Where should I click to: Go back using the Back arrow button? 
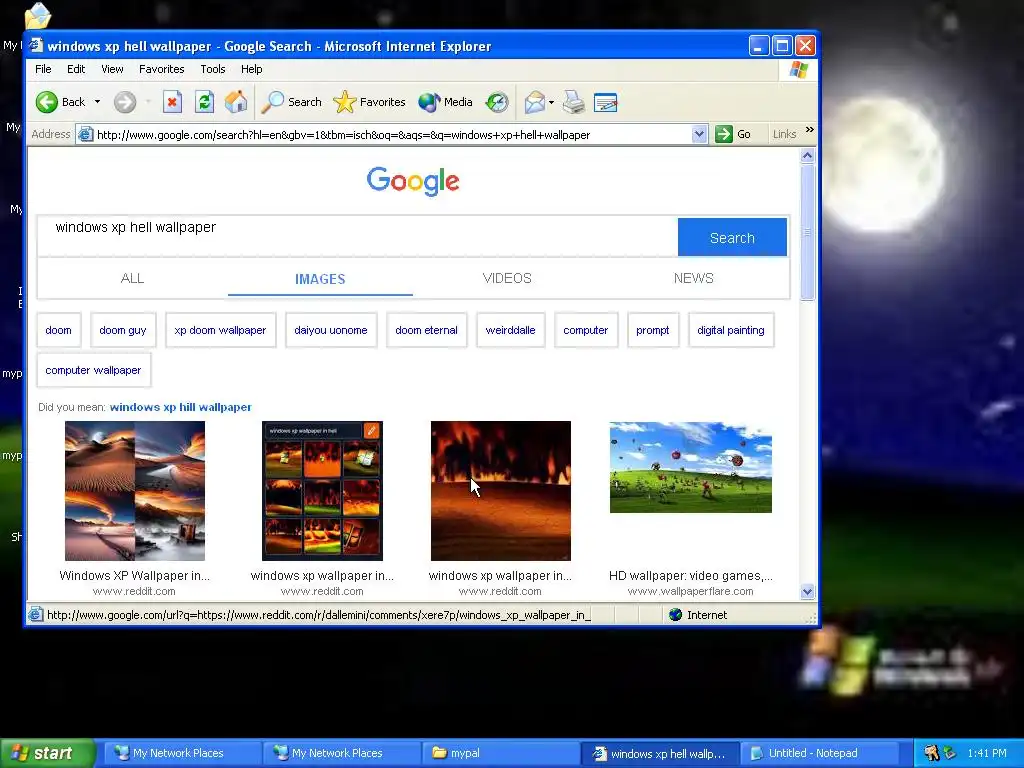[60, 102]
